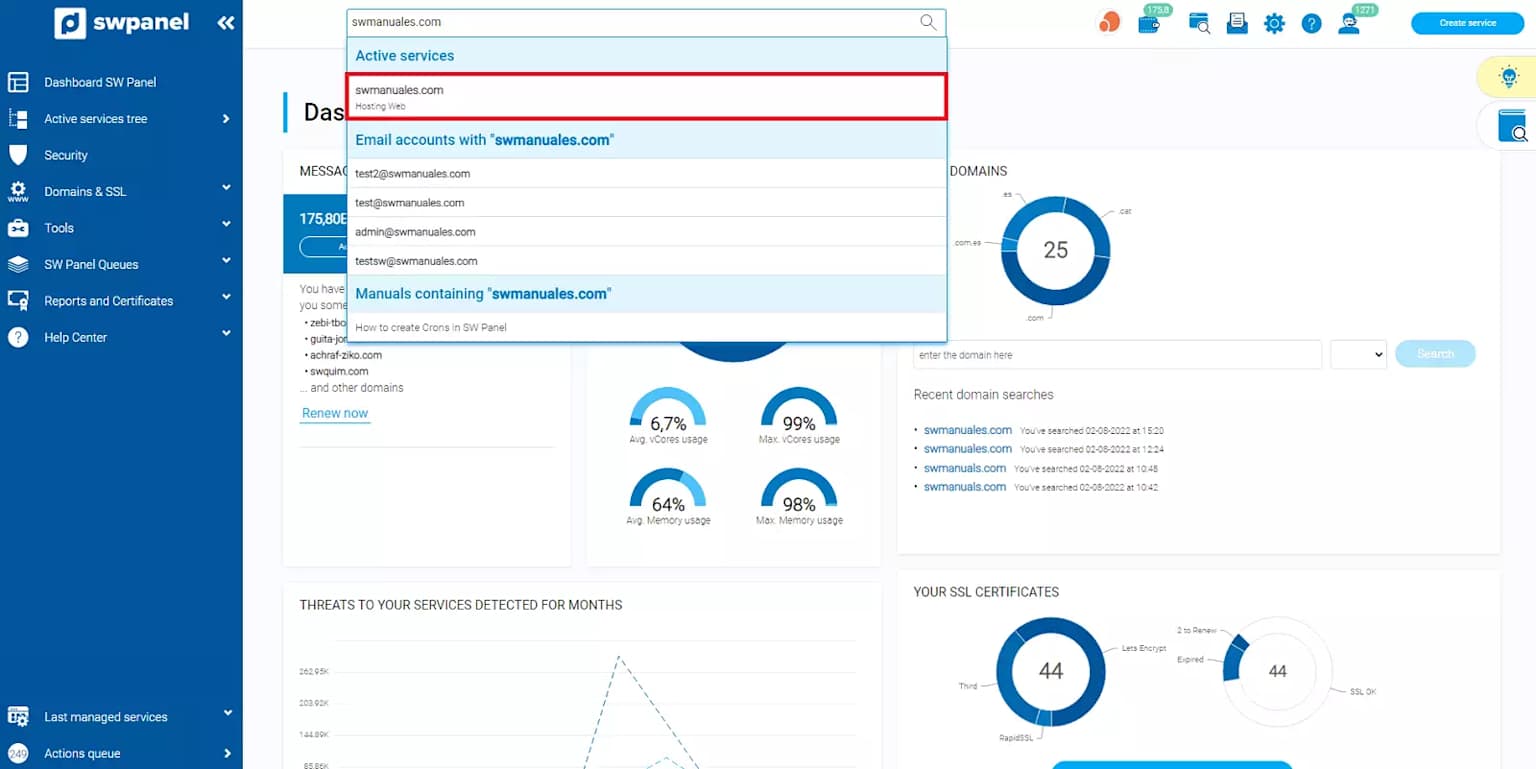Expand the Tools submenu chevron
1536x769 pixels.
coord(226,224)
